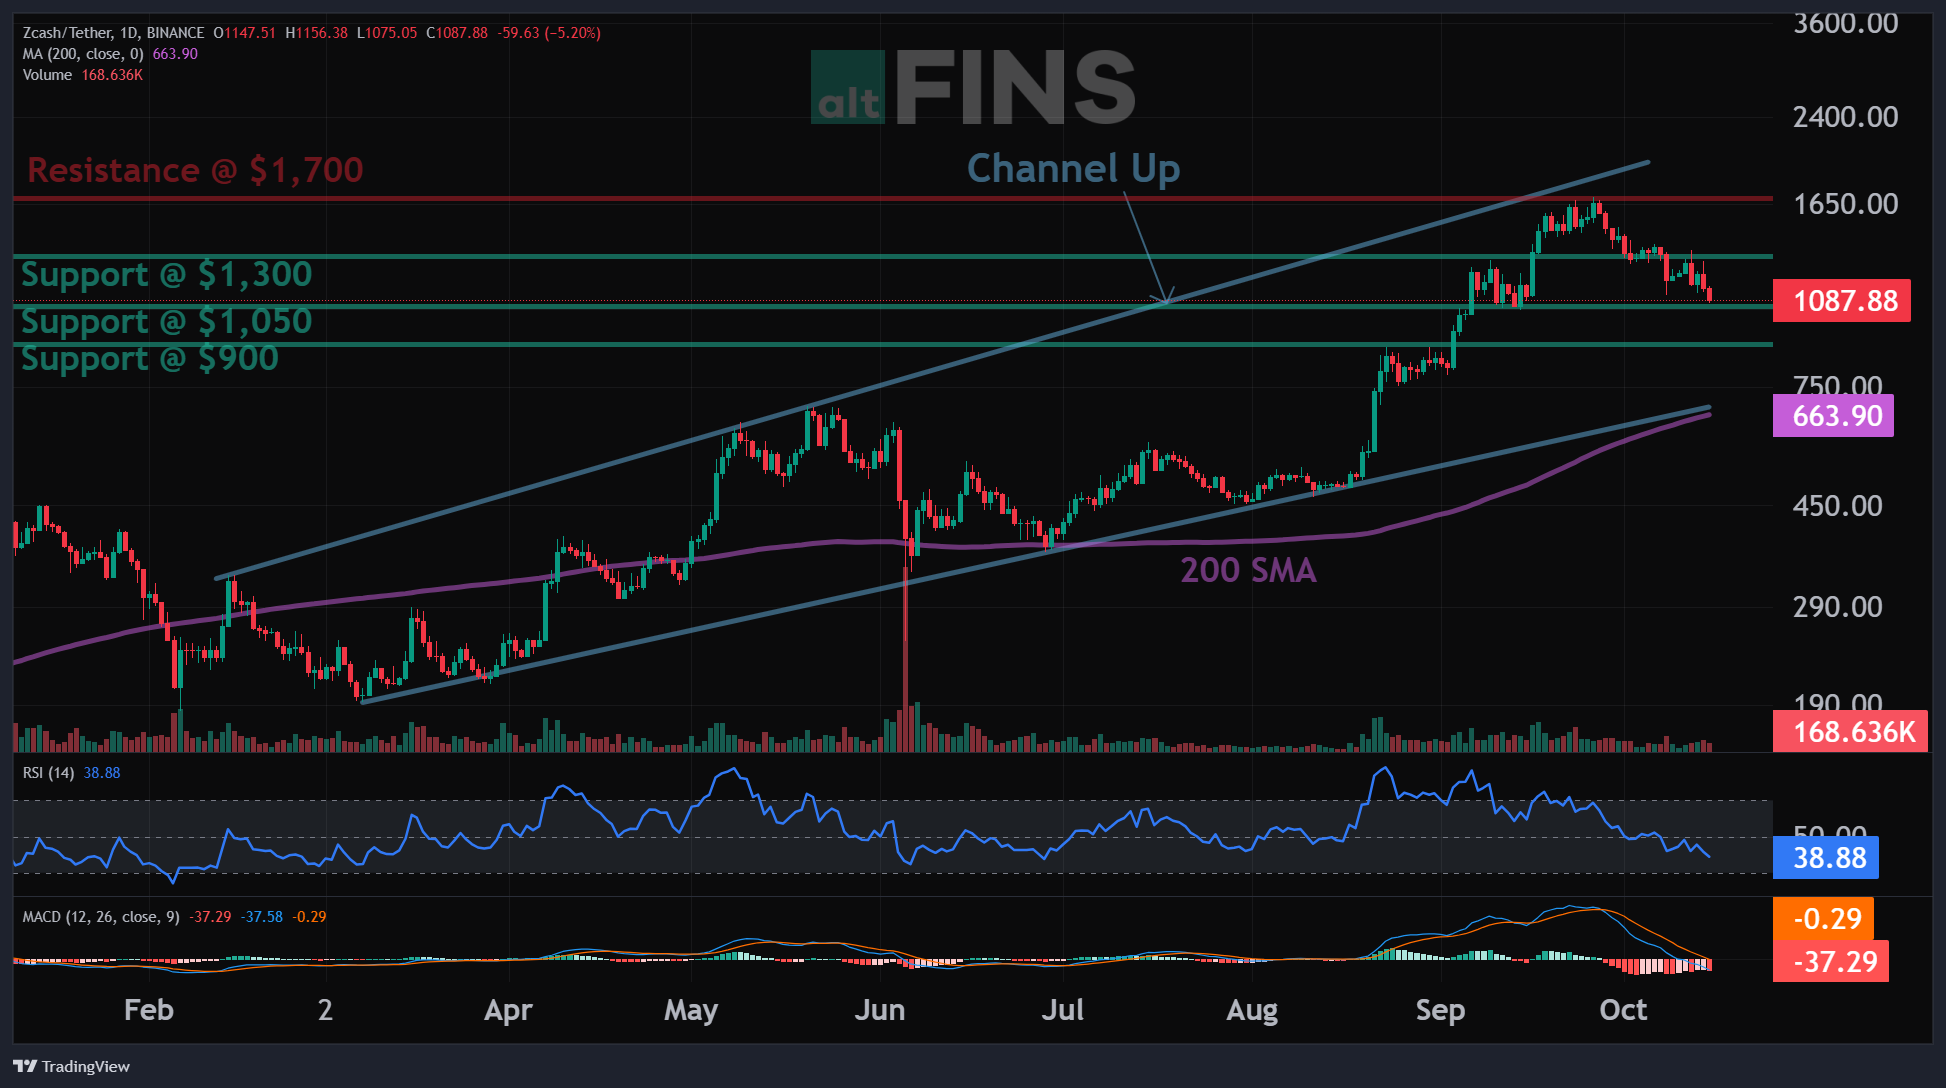Select the RSI (14) indicator label
Image resolution: width=1946 pixels, height=1088 pixels.
[48, 773]
